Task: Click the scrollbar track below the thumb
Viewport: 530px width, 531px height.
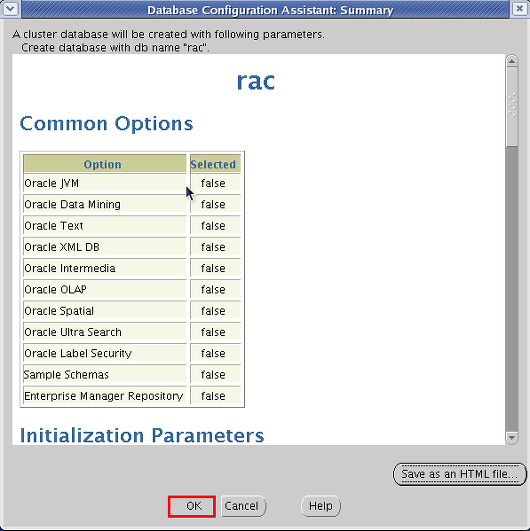Action: pos(512,289)
